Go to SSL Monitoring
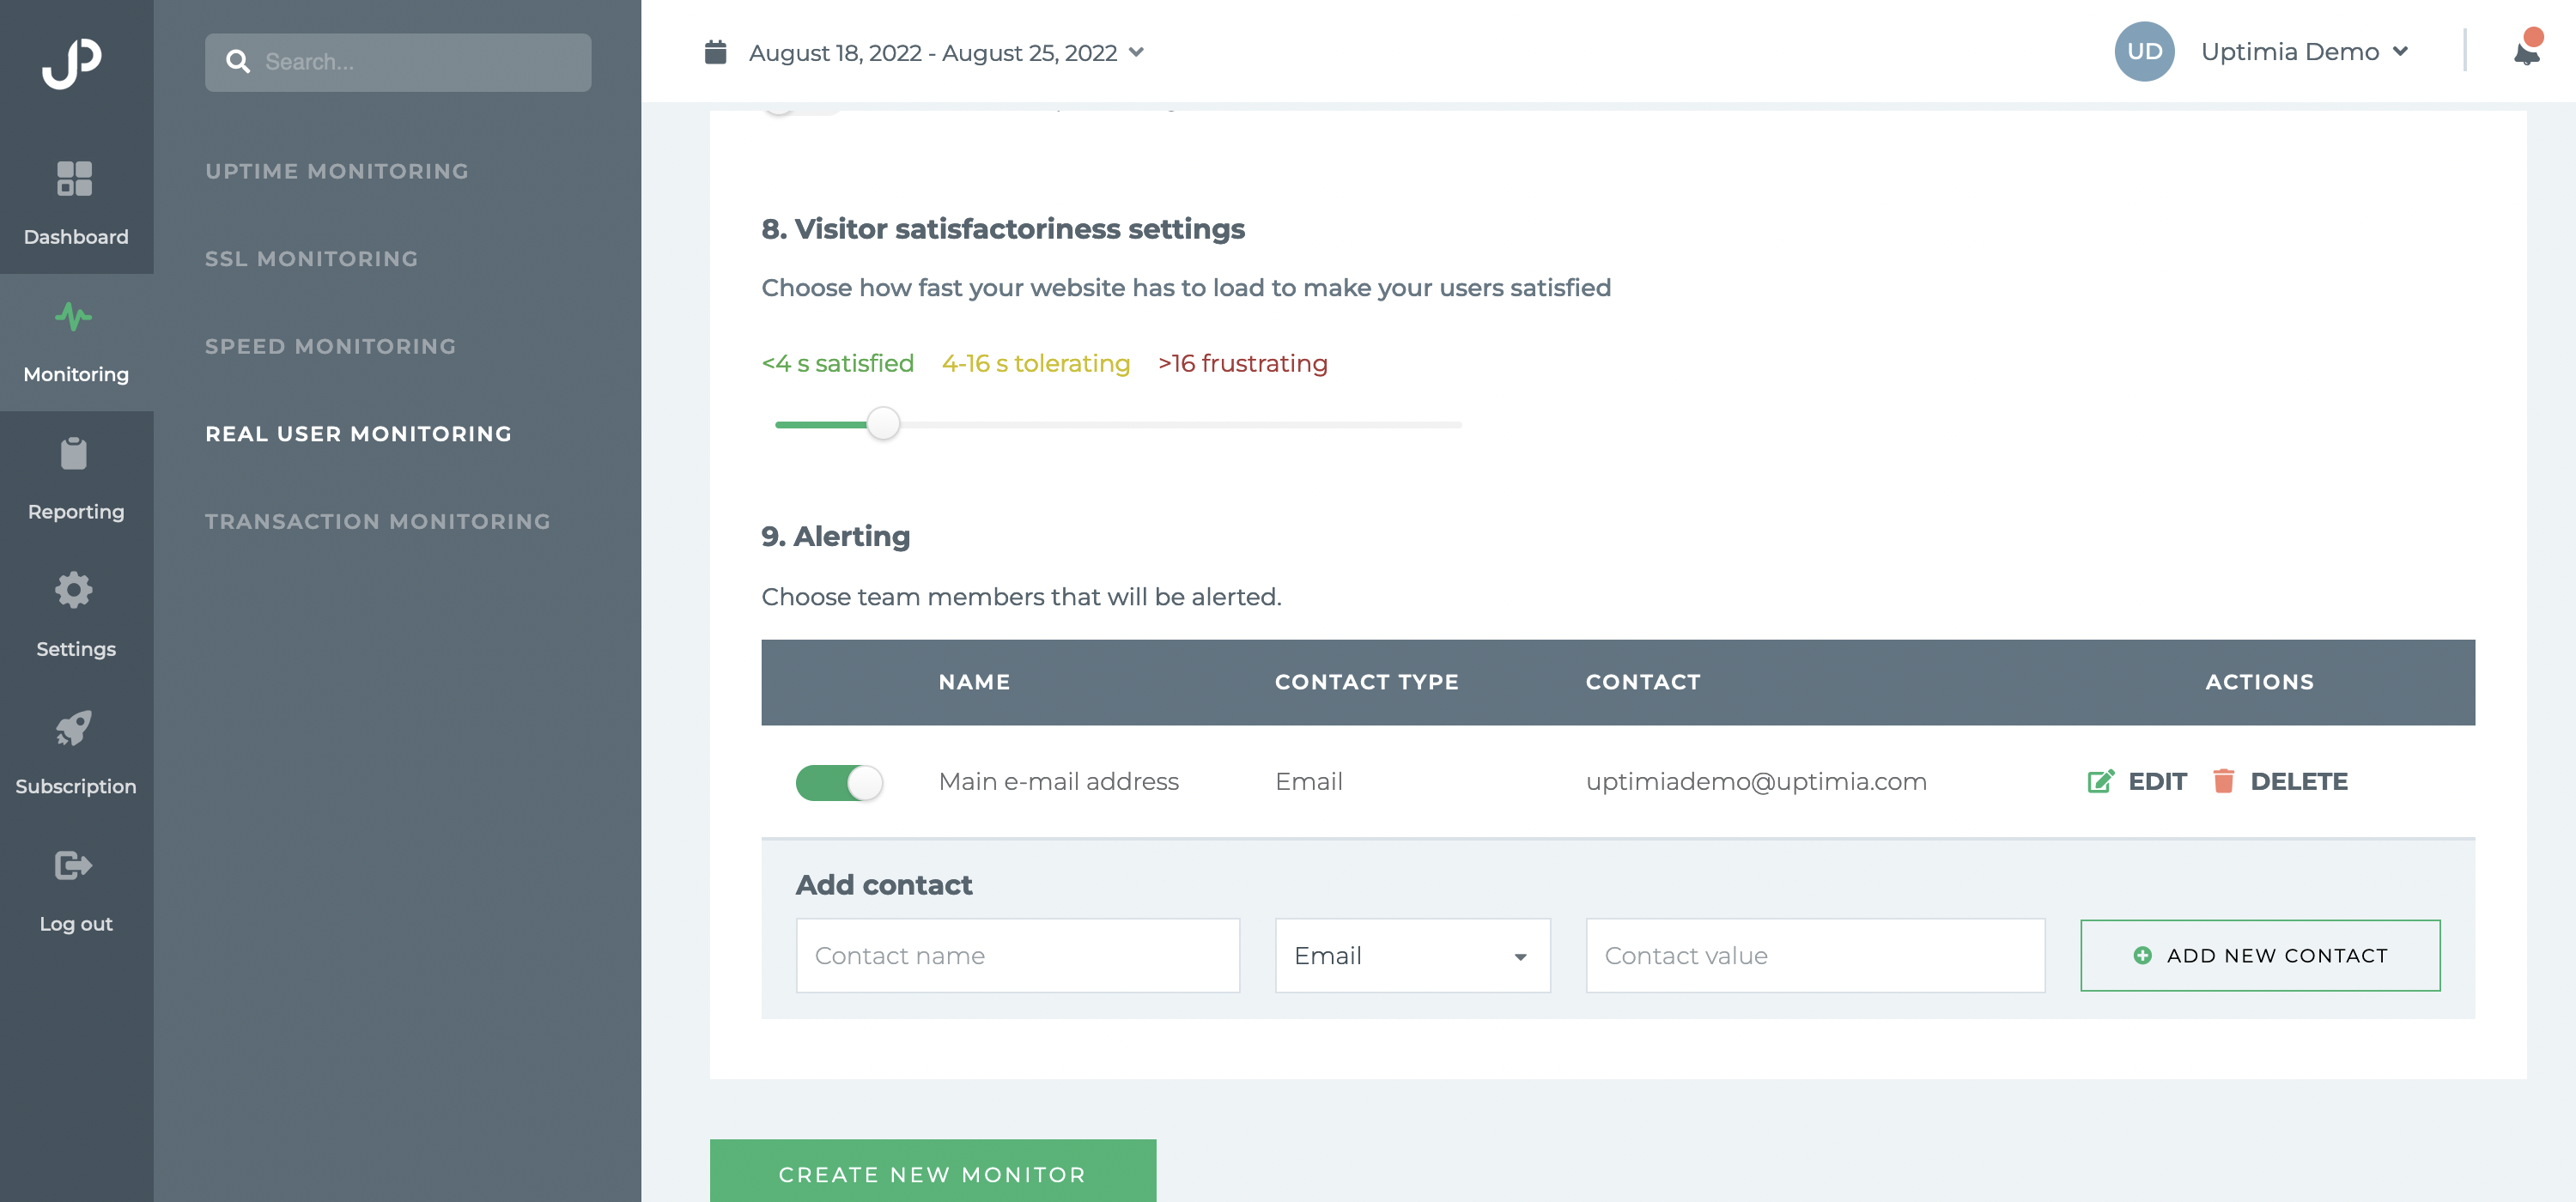 [x=312, y=259]
